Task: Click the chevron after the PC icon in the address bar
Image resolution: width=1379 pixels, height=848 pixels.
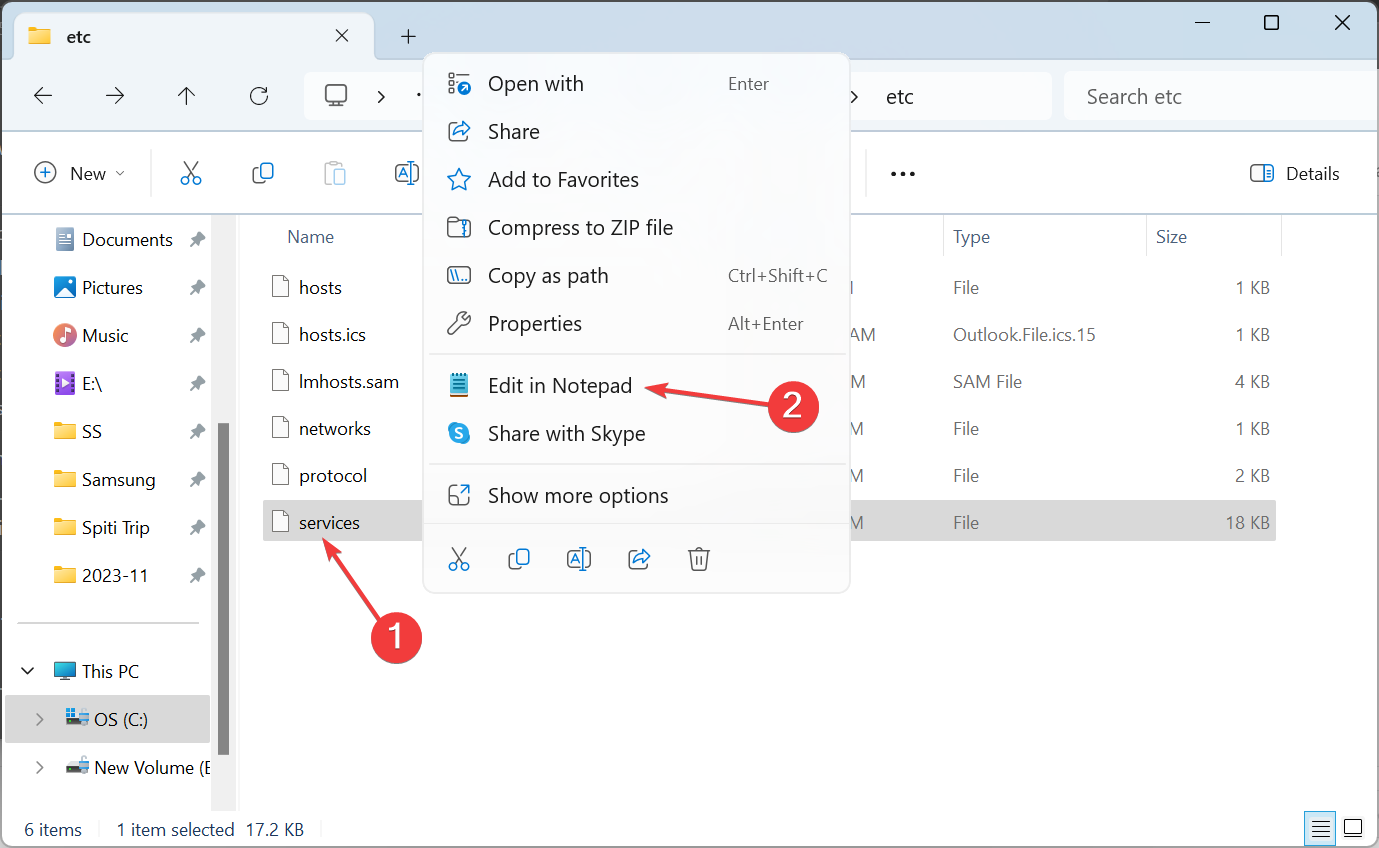Action: (381, 97)
